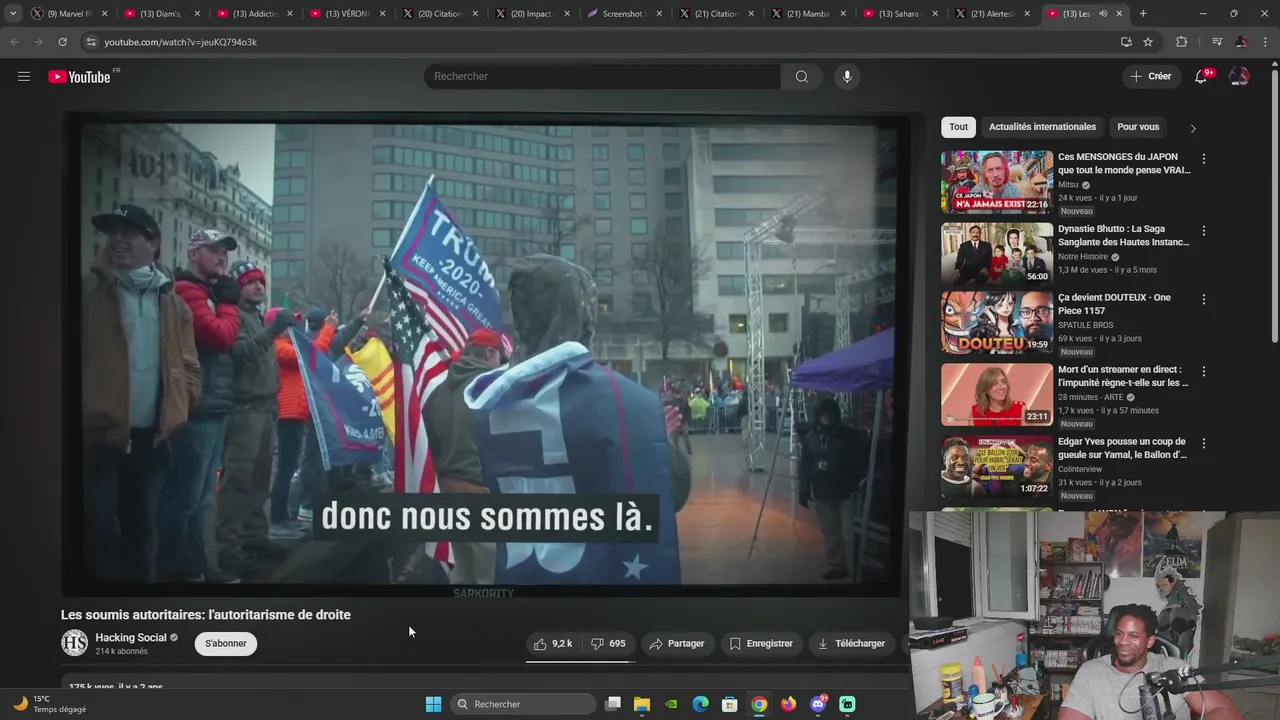Open the weather widget showing 15°C

50,704
